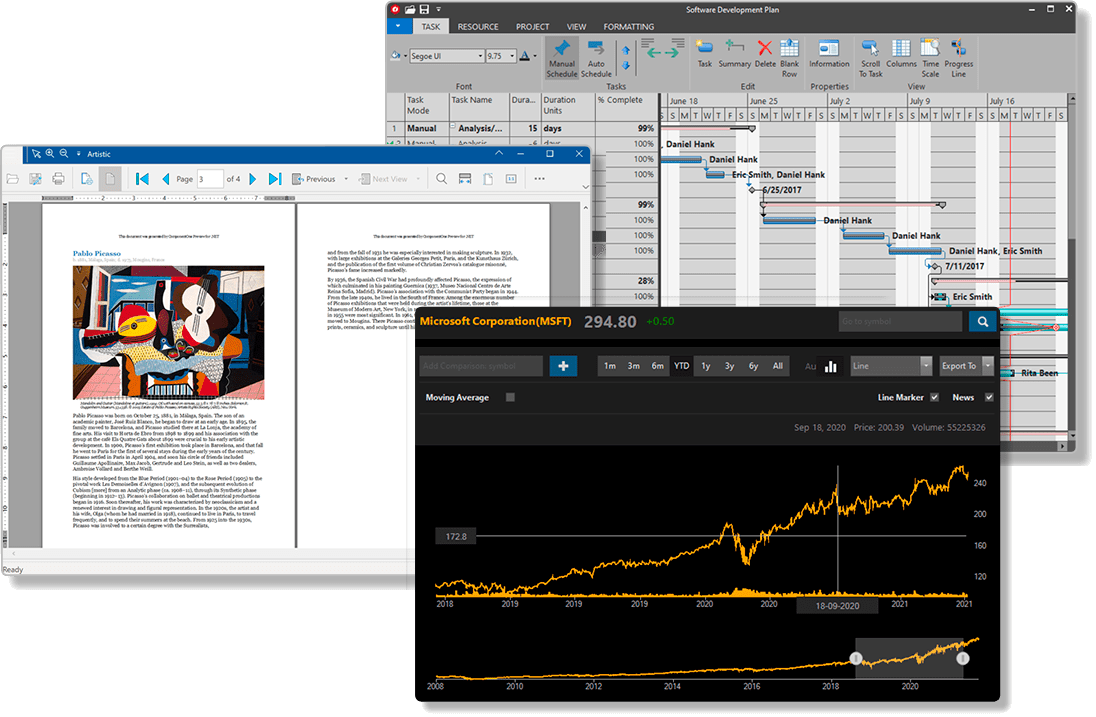The width and height of the screenshot is (1096, 717).
Task: Open the Segoe UI font dropdown
Action: tap(479, 56)
